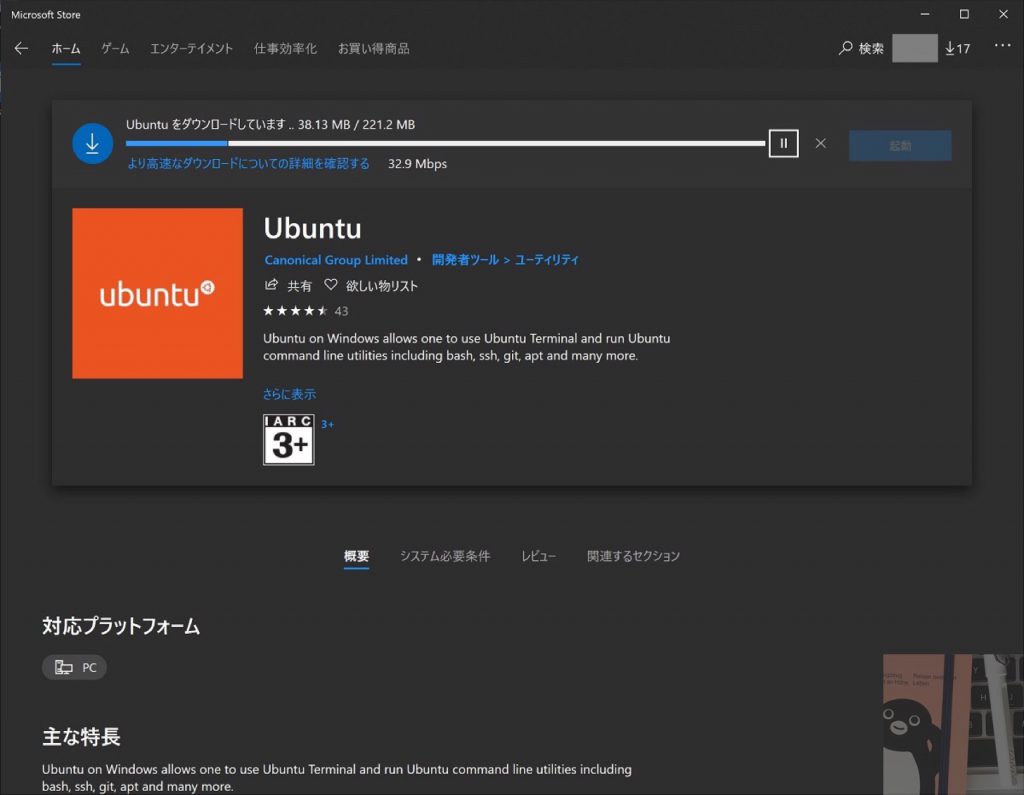Open the エンターテイメント tab
1024x795 pixels.
(191, 49)
